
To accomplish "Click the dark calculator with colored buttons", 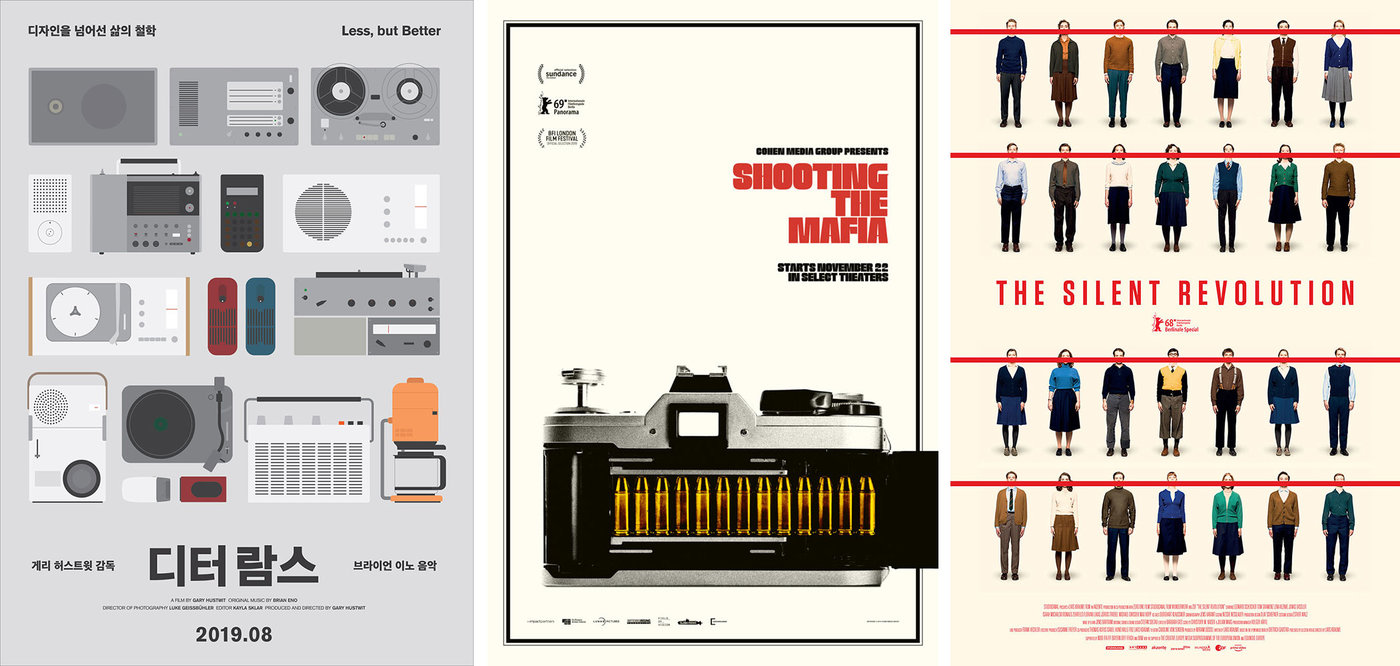I will (241, 213).
